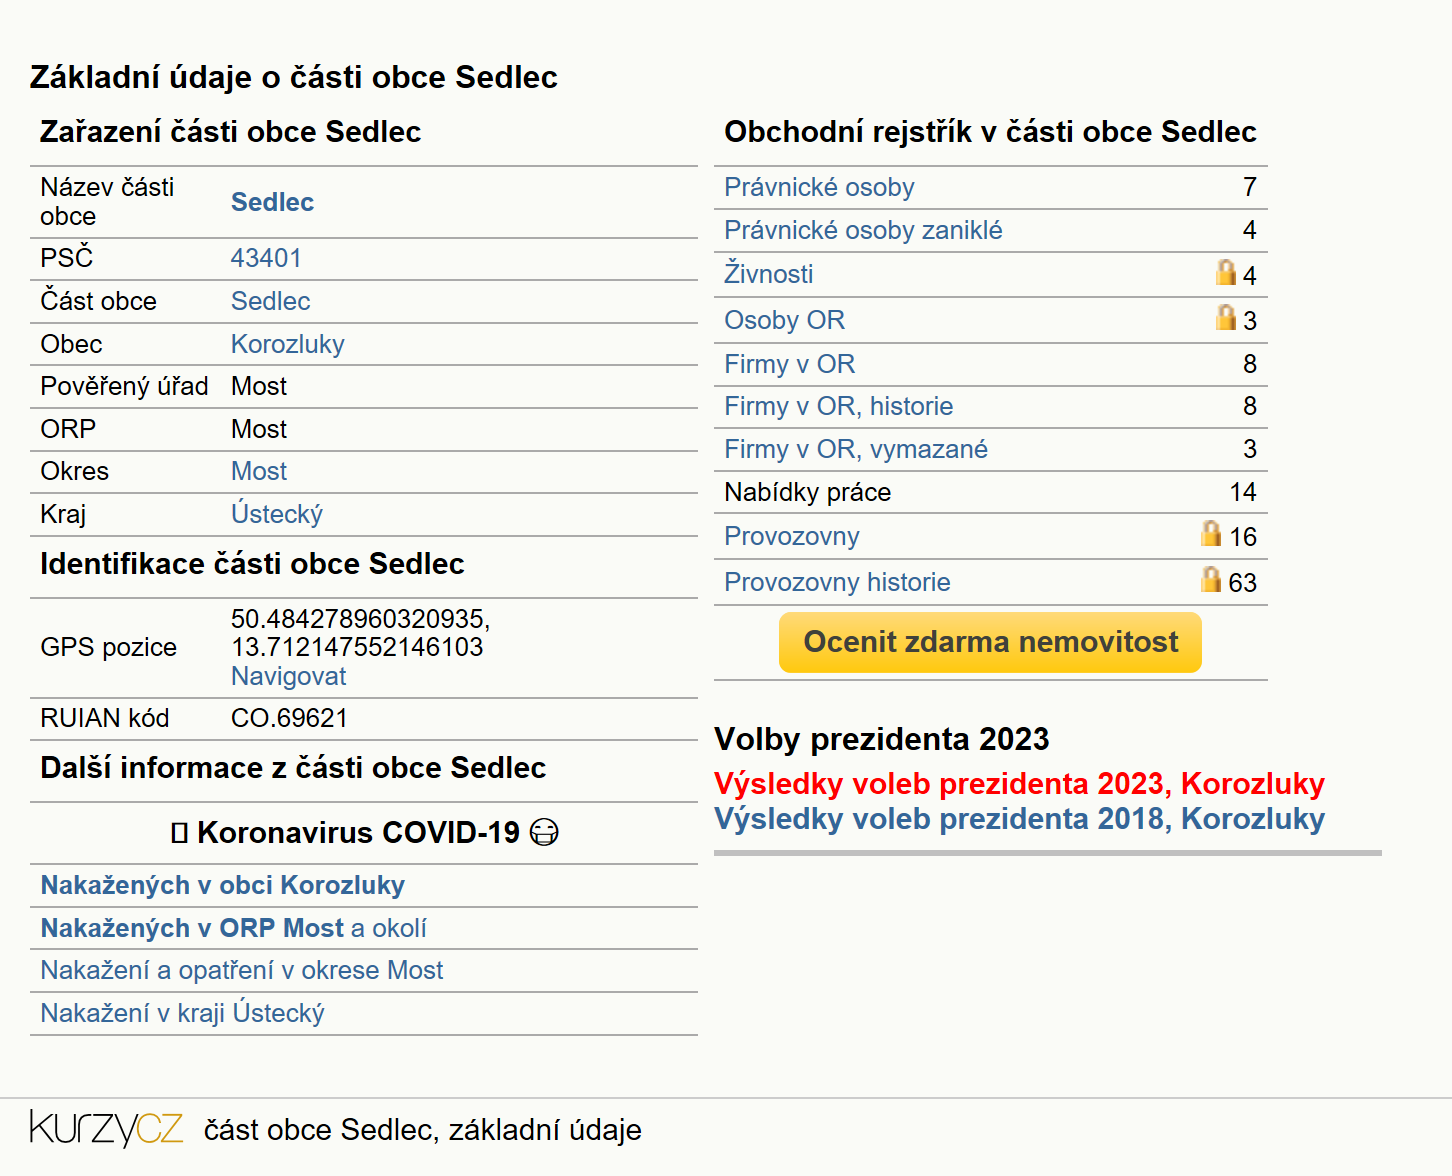Screen dimensions: 1452x1176
Task: Click the masked face emoji after COVID-19
Action: [x=544, y=832]
